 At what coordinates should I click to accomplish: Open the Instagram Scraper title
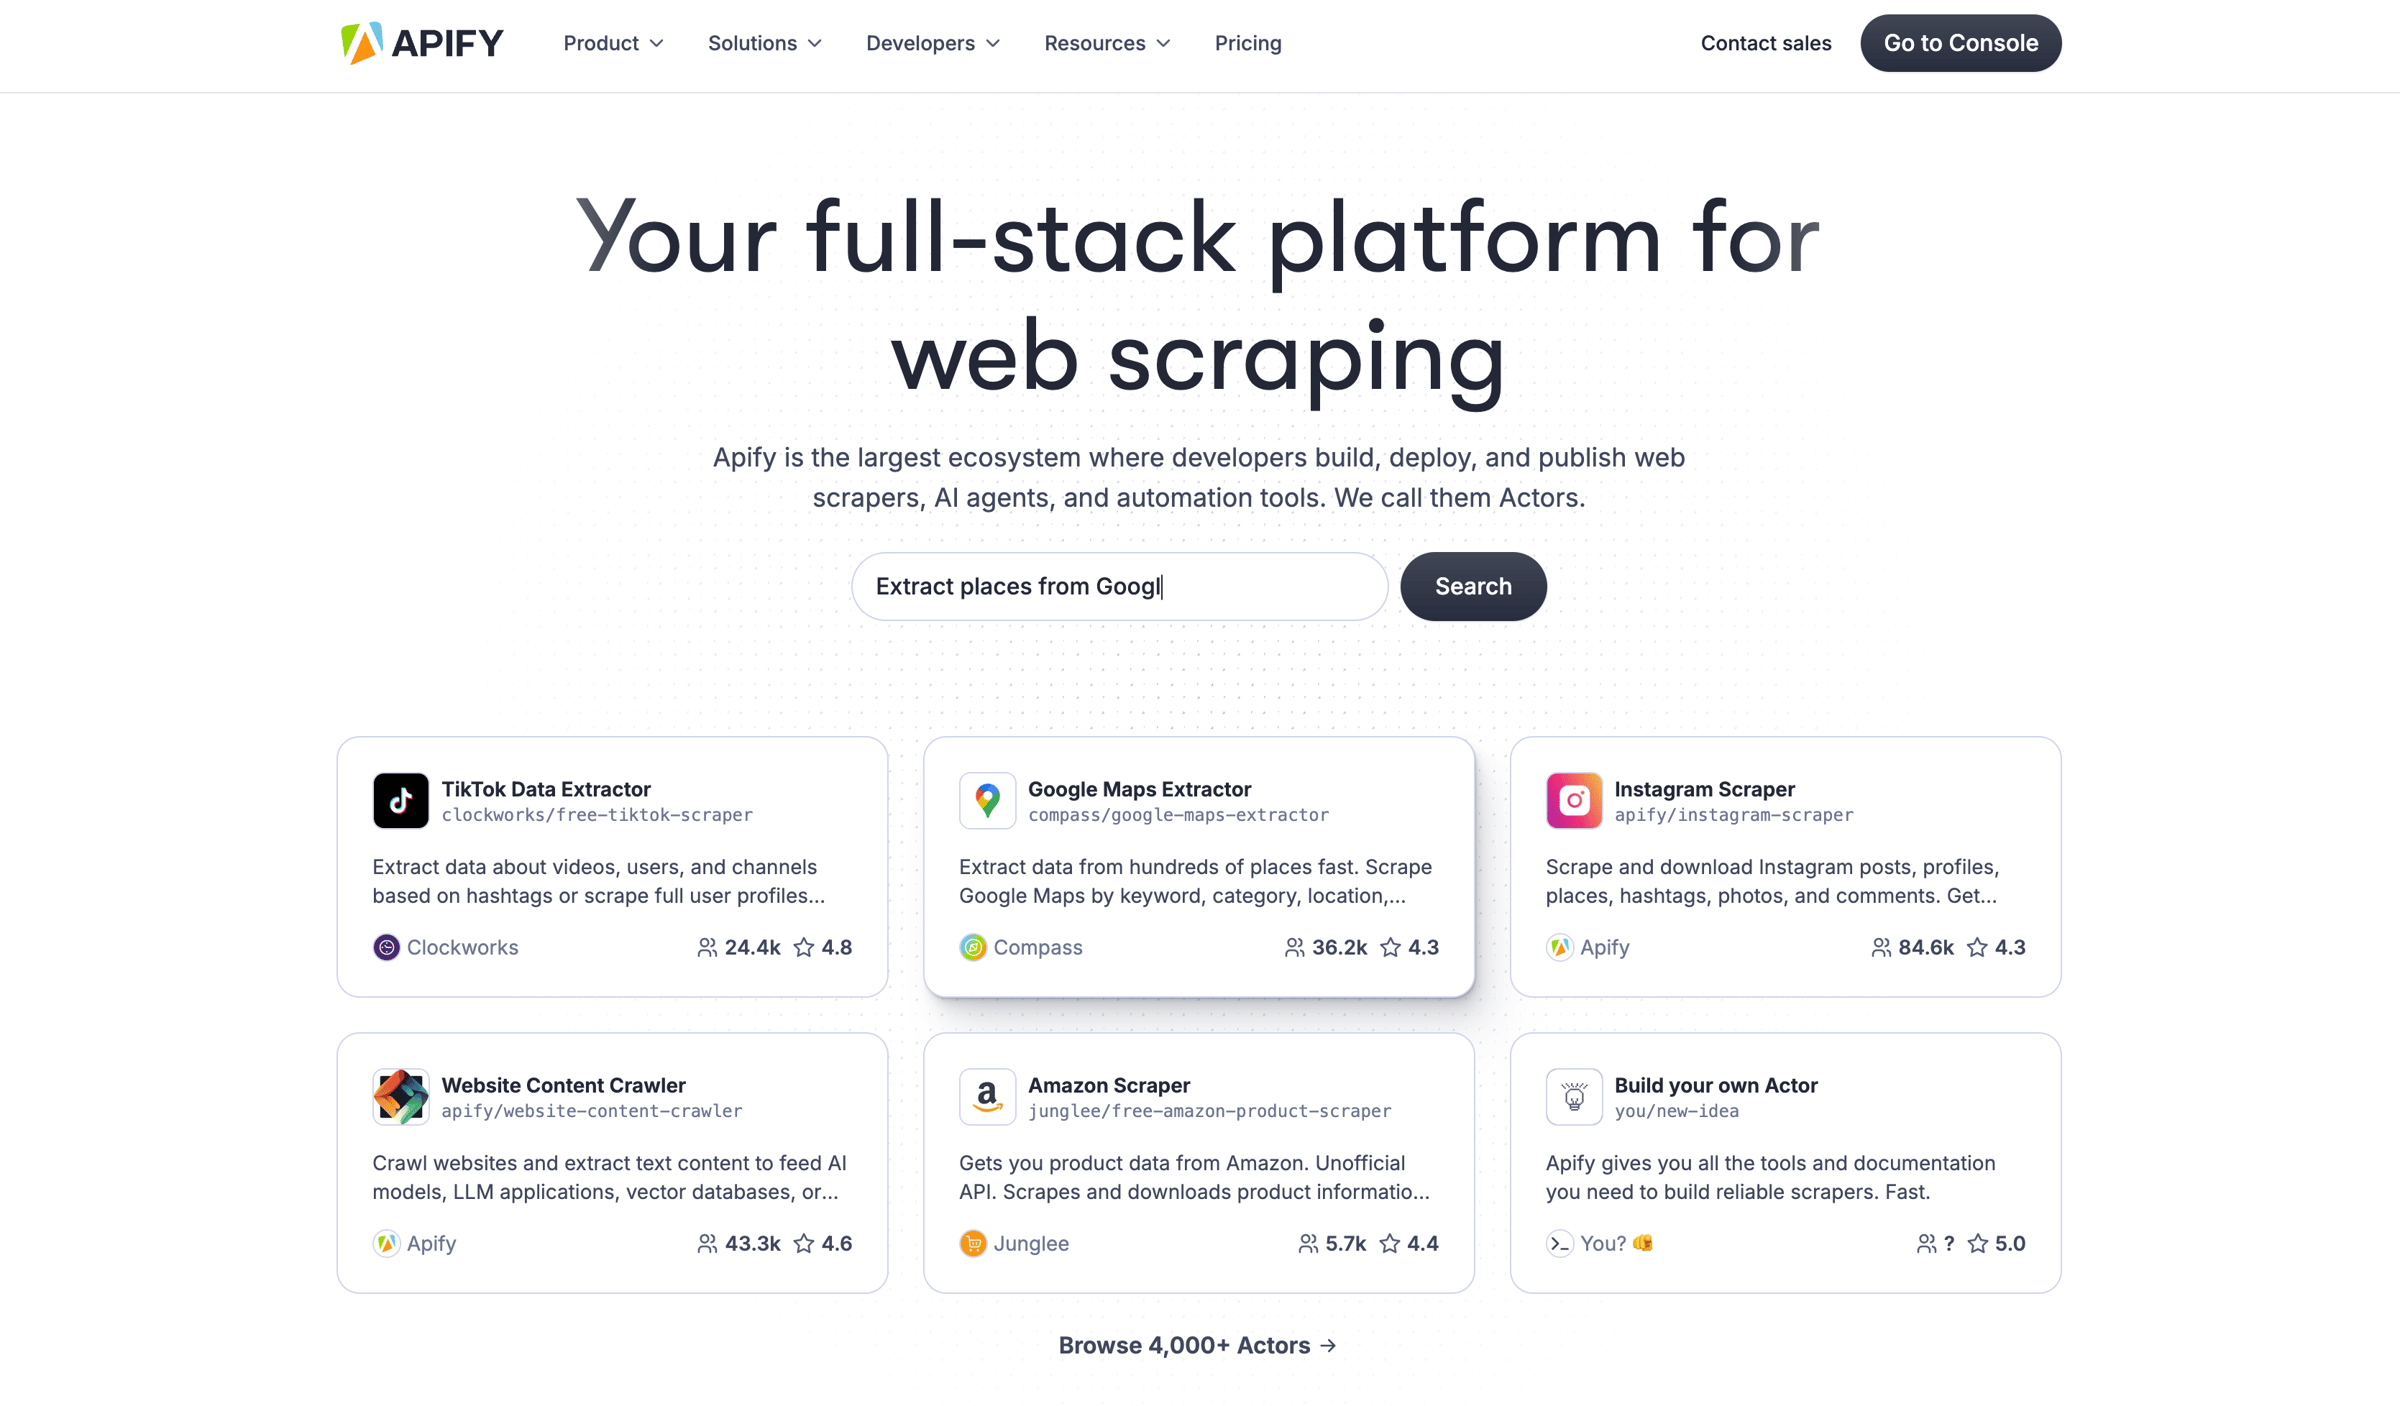(1704, 789)
